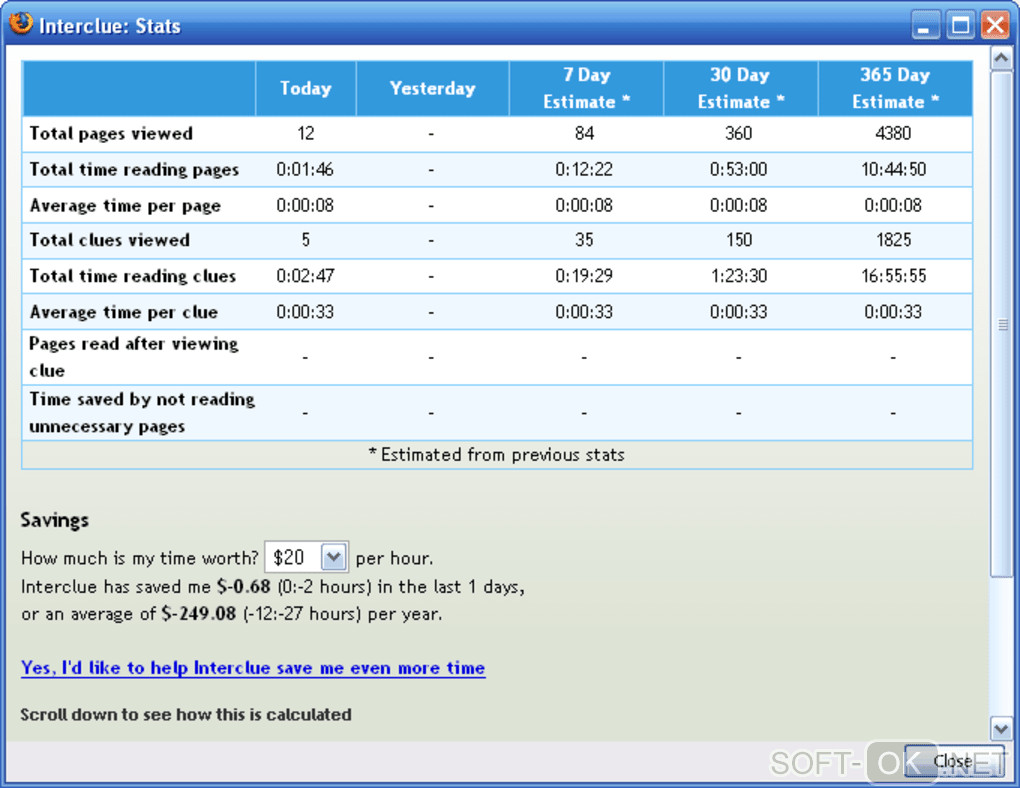1020x788 pixels.
Task: Click the 0:12:22 cell
Action: (584, 170)
